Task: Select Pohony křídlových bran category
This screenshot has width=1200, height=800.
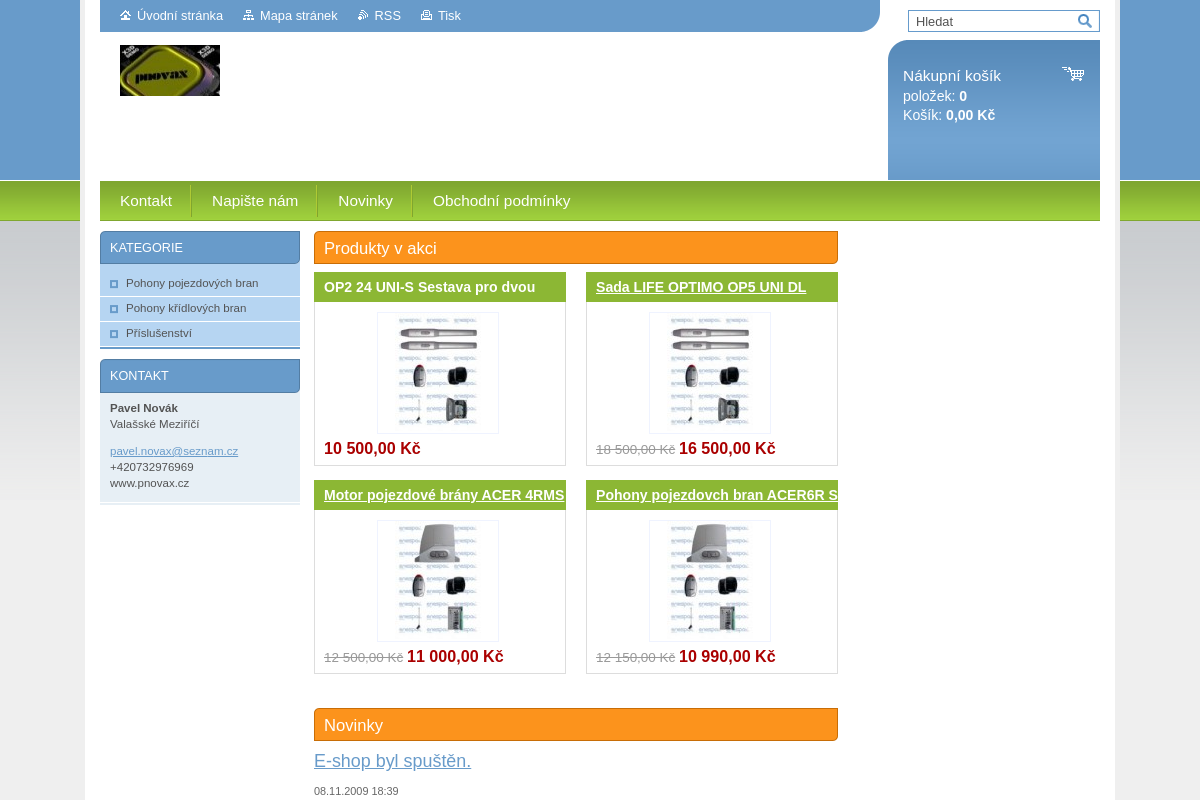Action: click(x=186, y=308)
